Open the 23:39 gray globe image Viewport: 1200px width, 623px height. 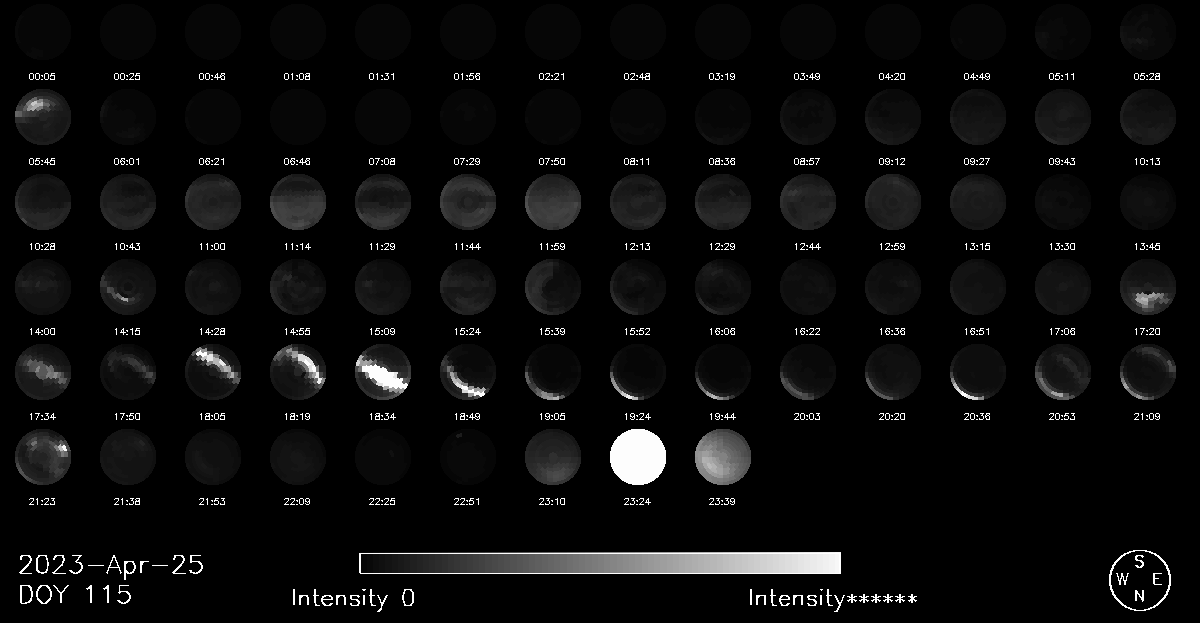[x=722, y=457]
